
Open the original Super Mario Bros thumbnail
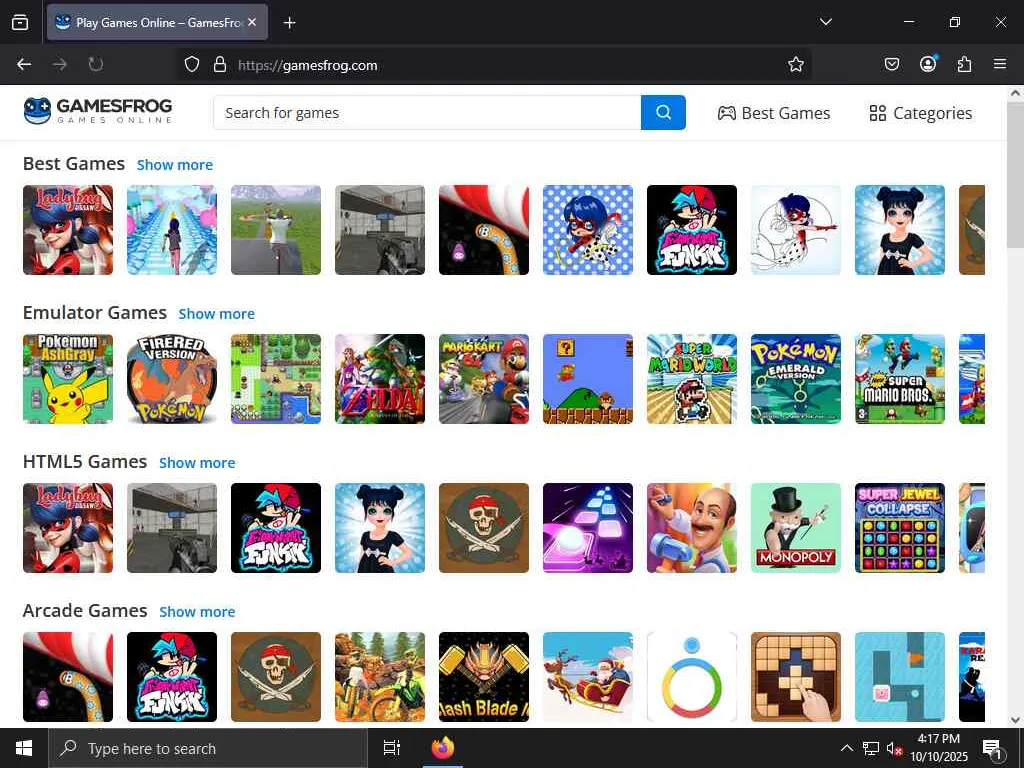click(x=588, y=379)
